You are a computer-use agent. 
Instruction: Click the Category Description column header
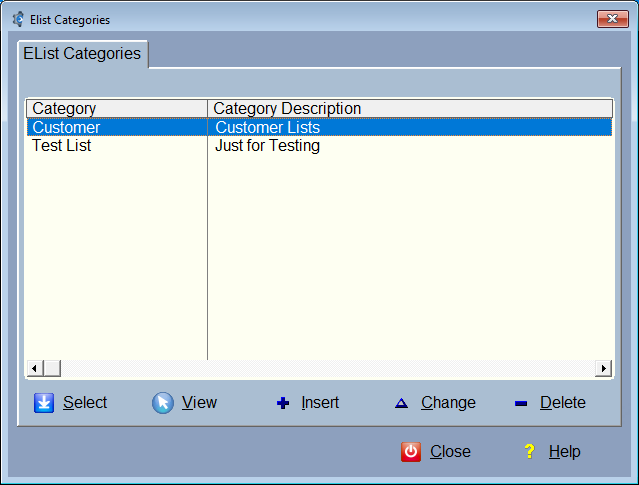click(410, 108)
